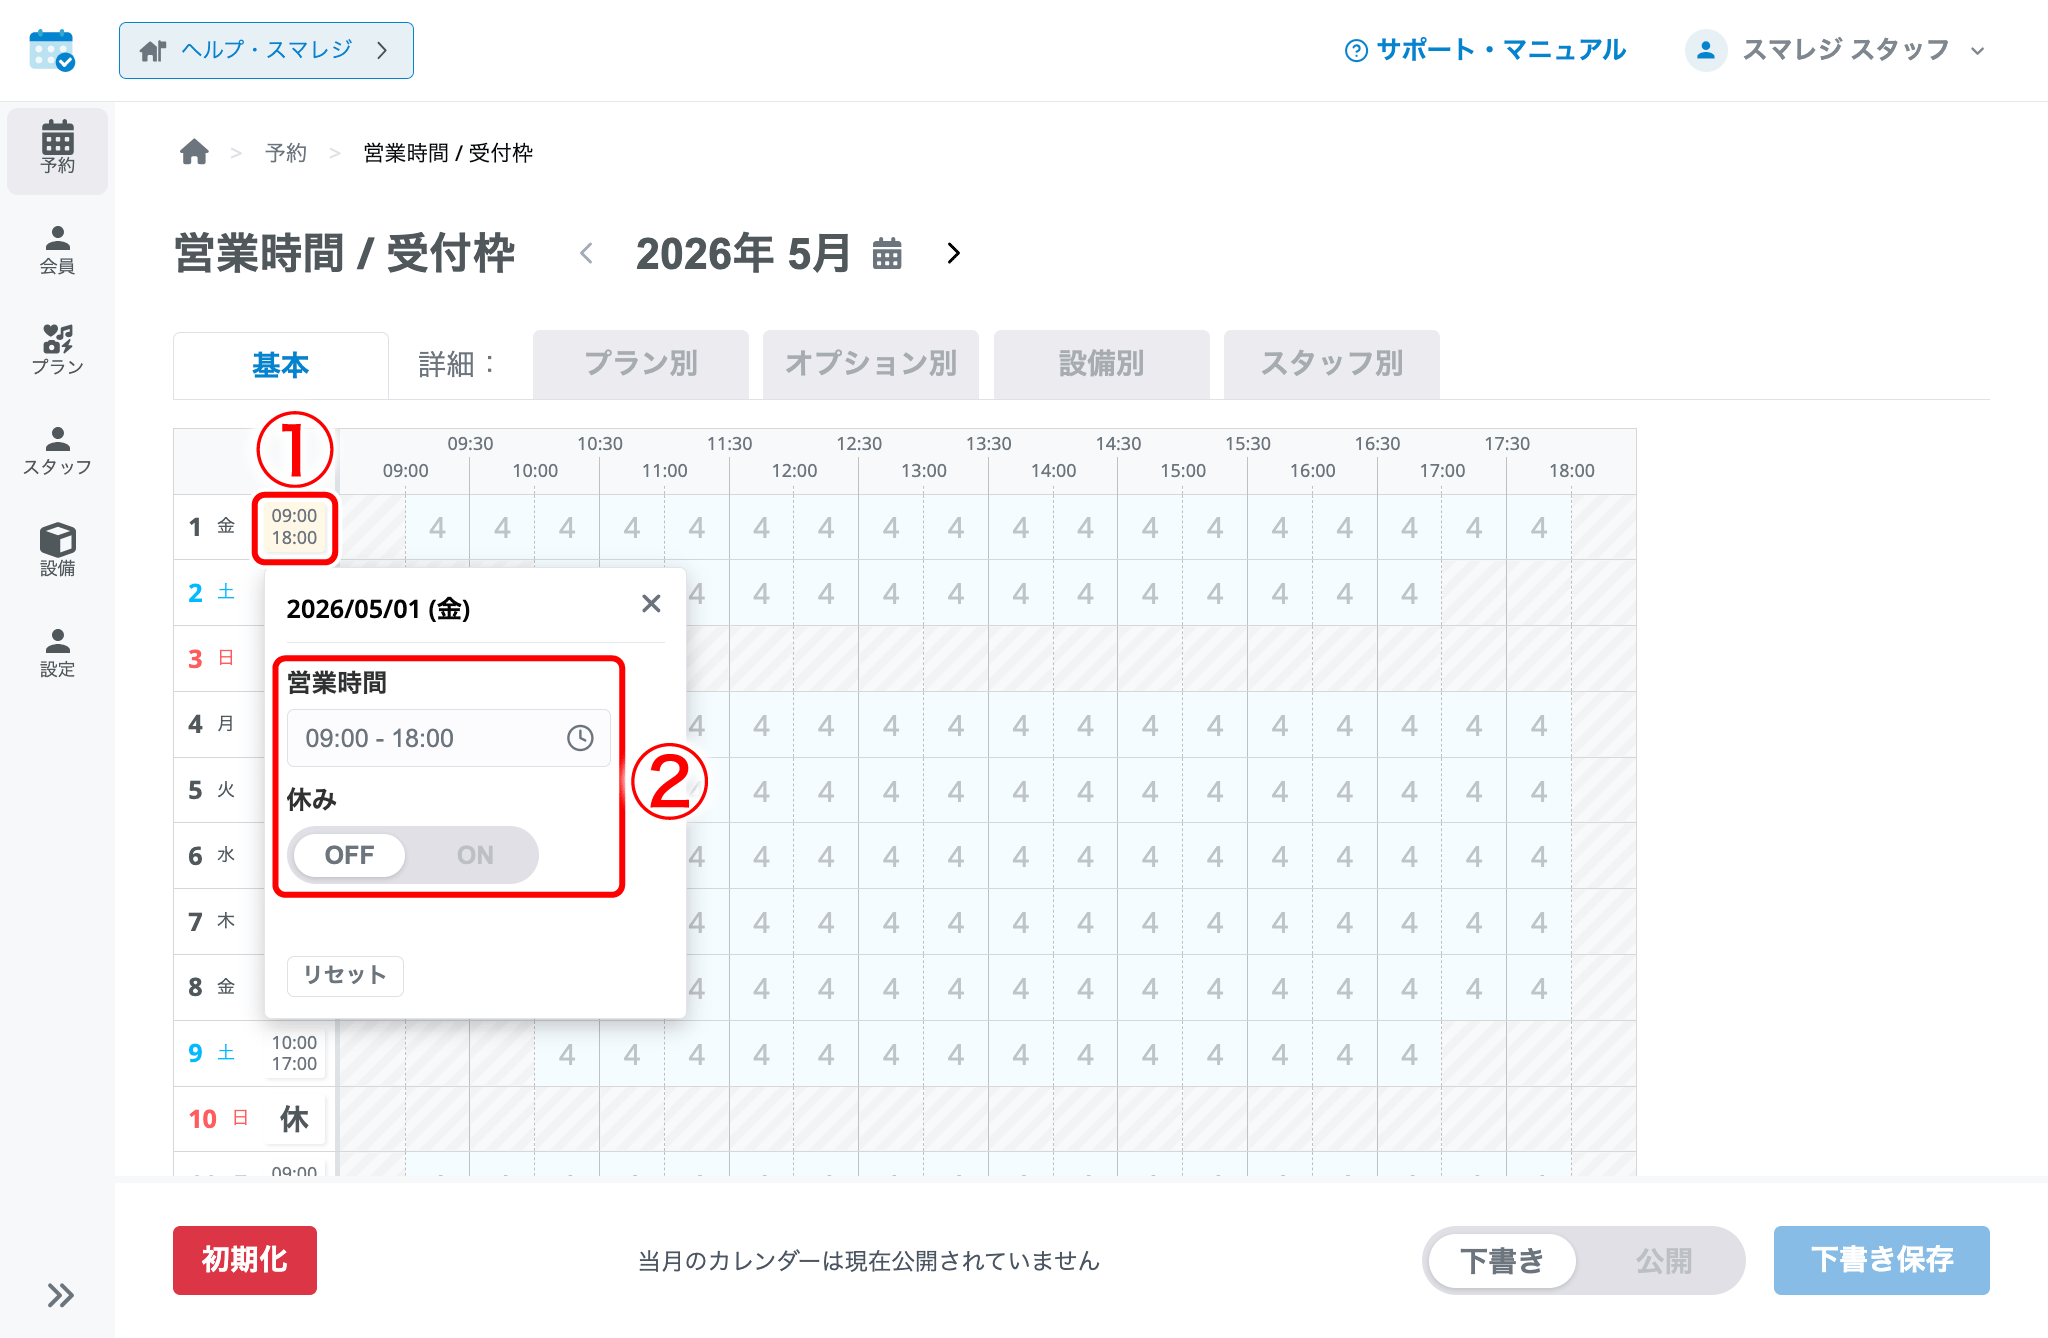The image size is (2048, 1338).
Task: Switch to the プラン別 tab
Action: point(641,364)
